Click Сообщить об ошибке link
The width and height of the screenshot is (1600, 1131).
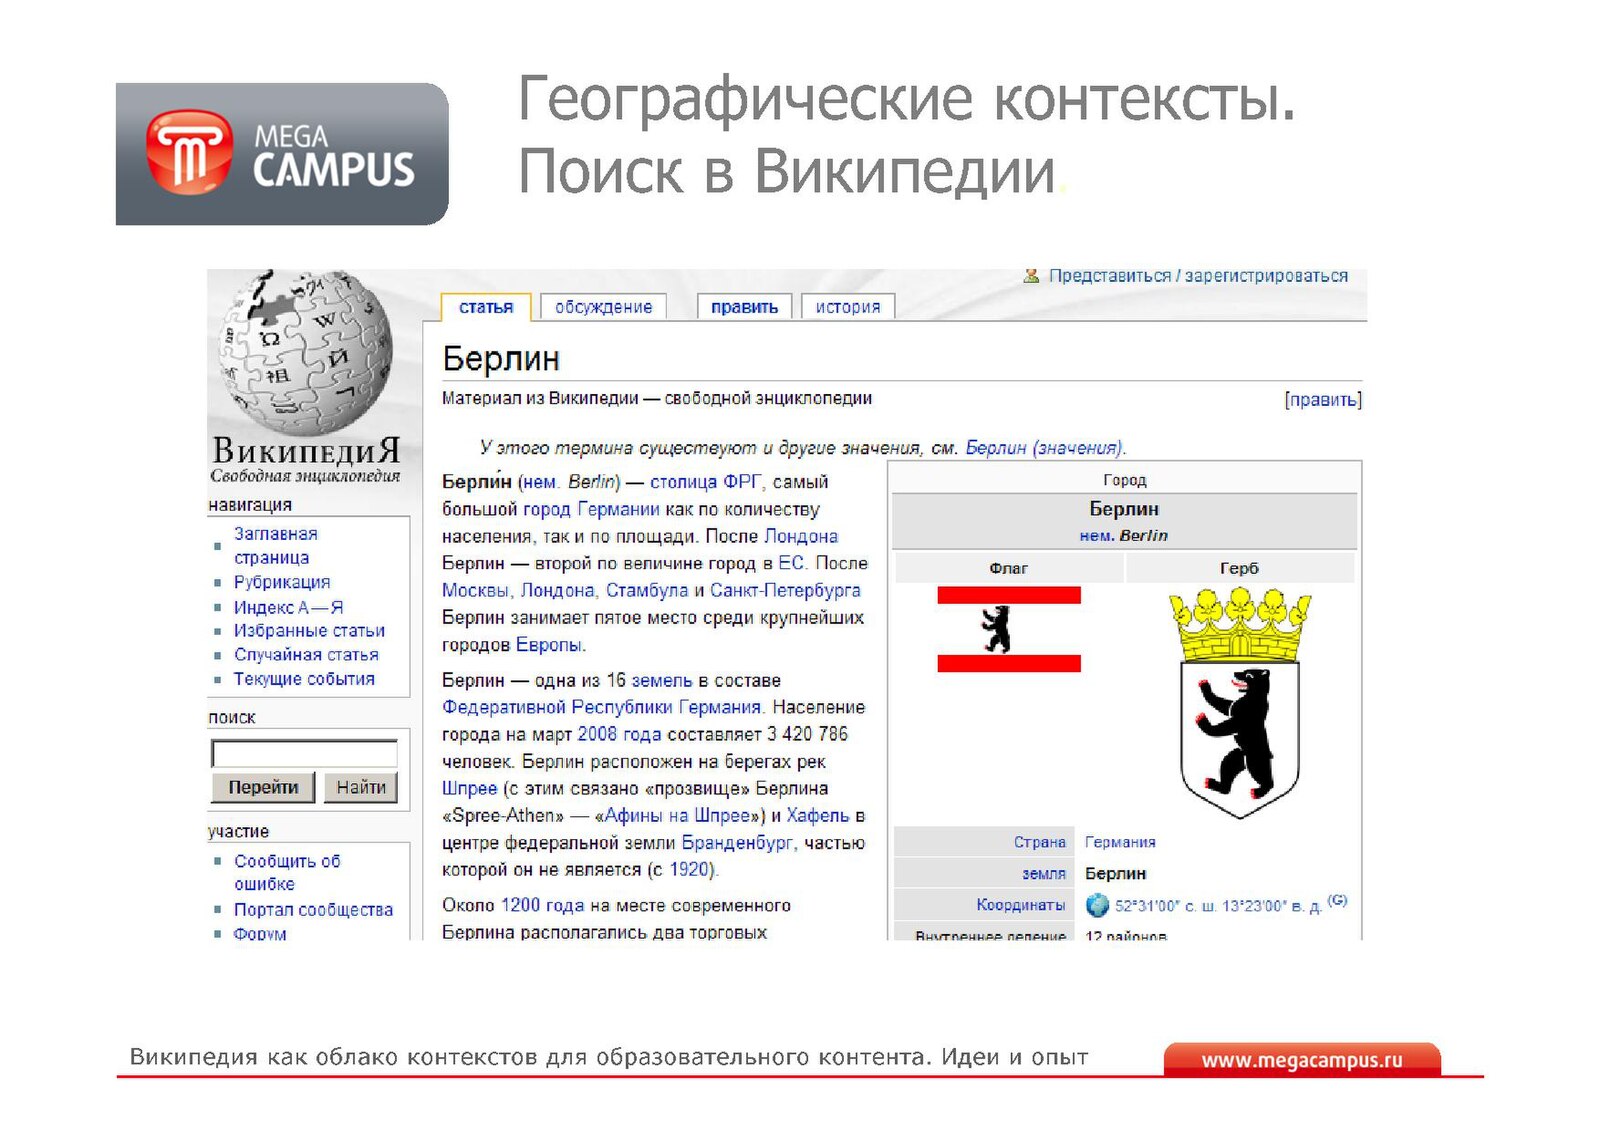(287, 872)
